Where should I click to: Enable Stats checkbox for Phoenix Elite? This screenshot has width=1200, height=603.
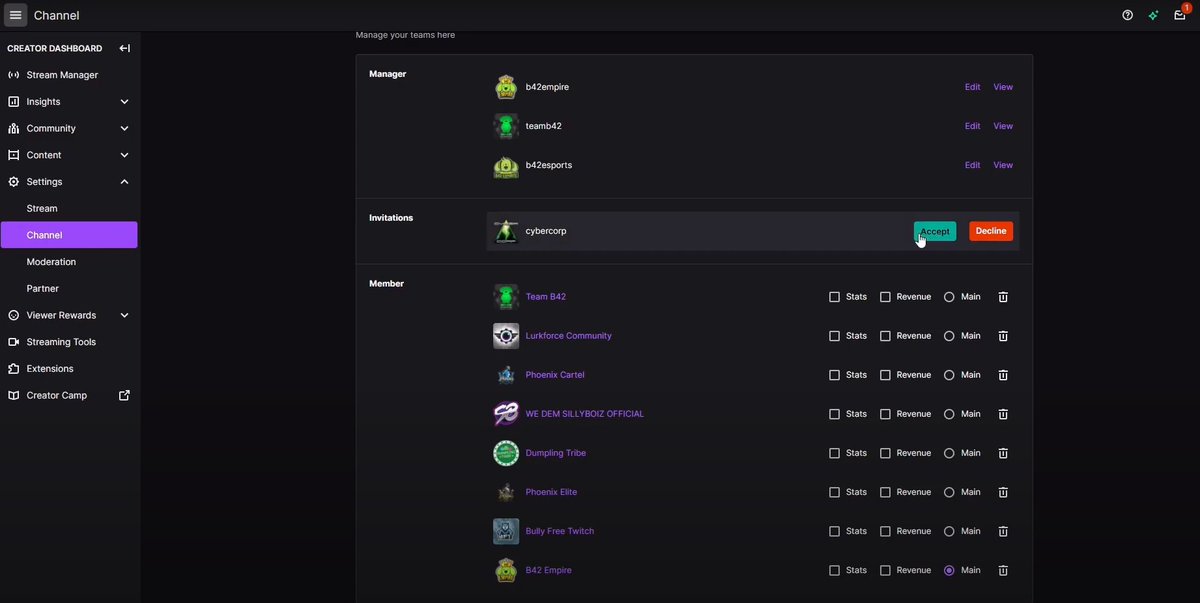(834, 492)
